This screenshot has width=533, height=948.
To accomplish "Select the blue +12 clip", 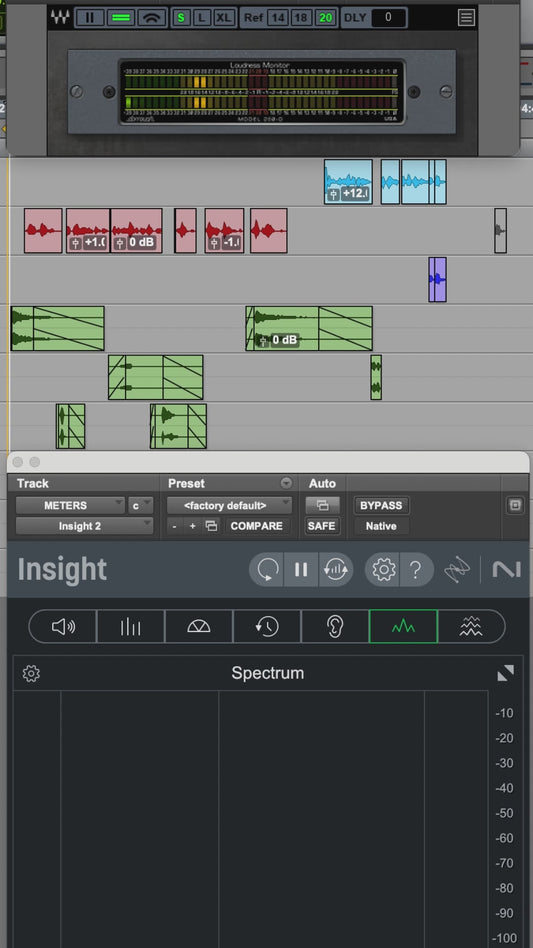I will [348, 181].
